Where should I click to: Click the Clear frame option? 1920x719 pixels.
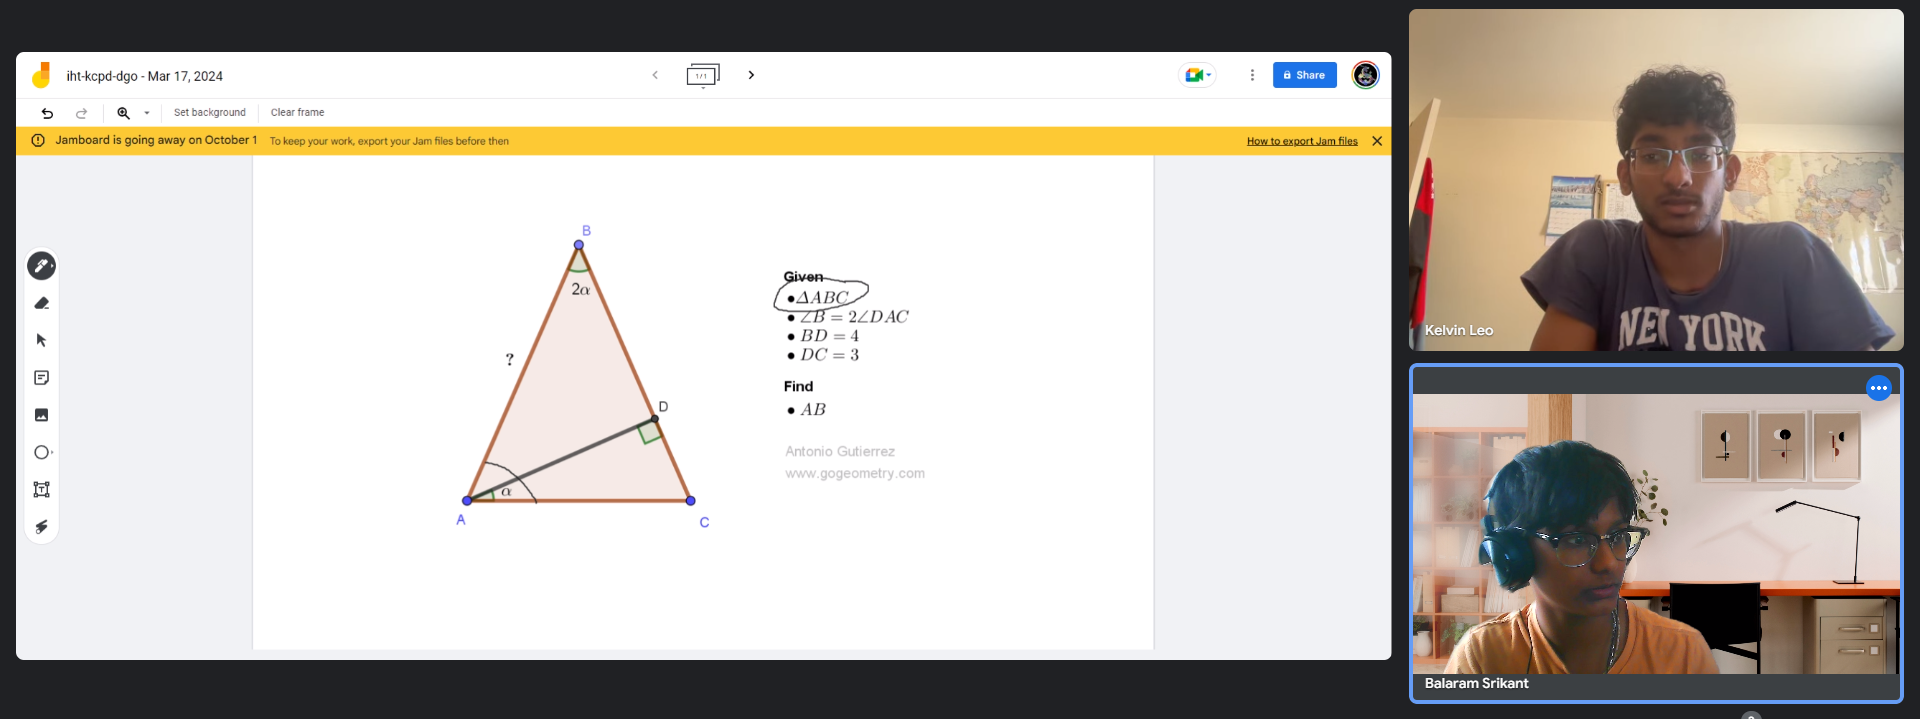coord(297,113)
